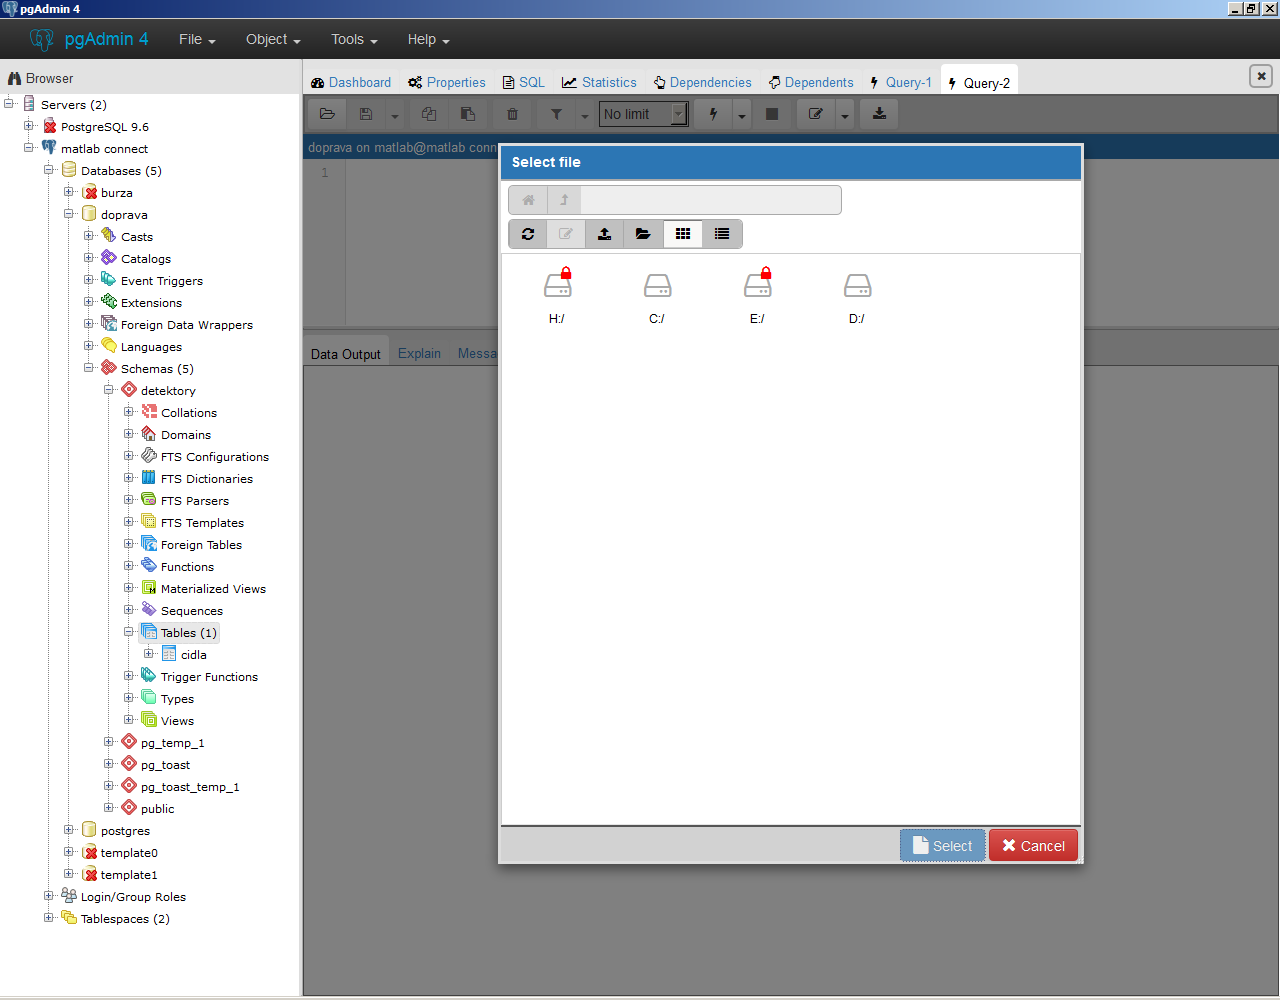
Task: Switch to the Explain tab
Action: [419, 353]
